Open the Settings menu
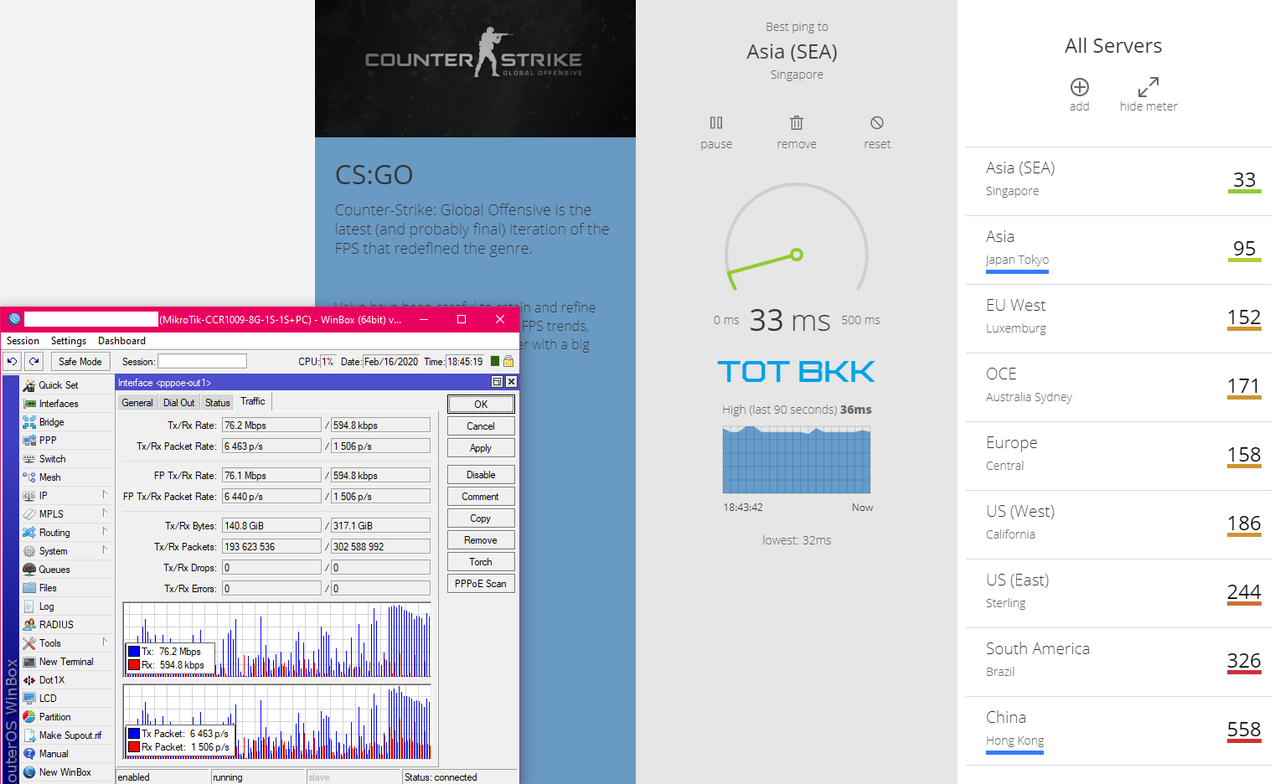Screen dimensions: 1280x784 [69, 341]
